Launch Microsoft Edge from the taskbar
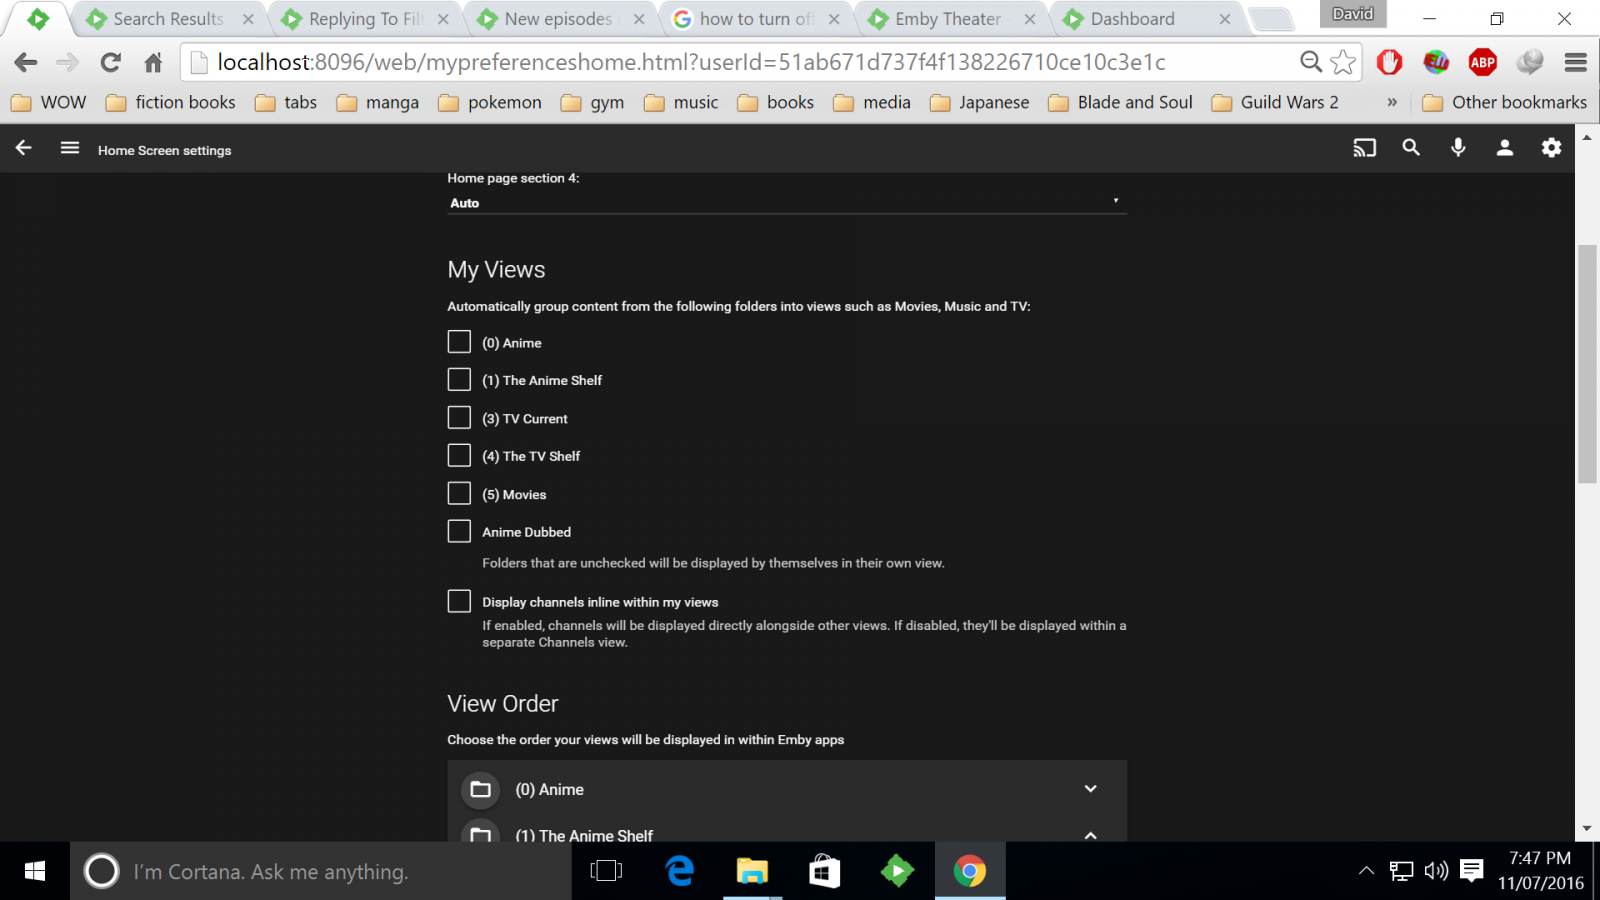The image size is (1600, 900). (680, 871)
